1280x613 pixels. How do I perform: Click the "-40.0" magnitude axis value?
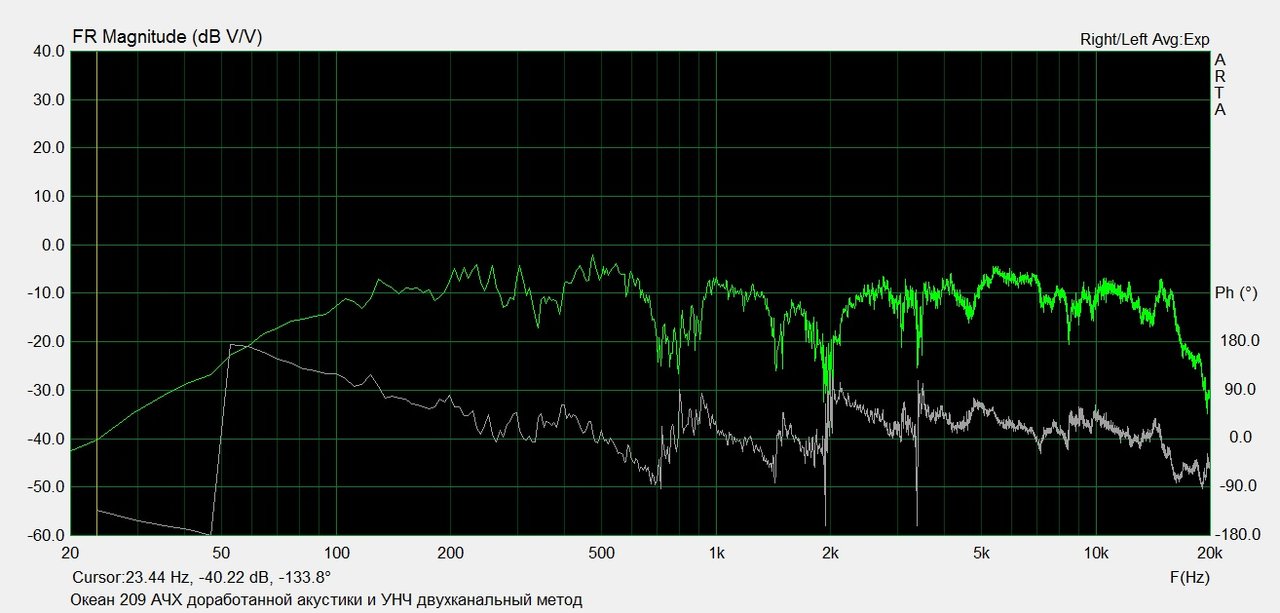45,439
